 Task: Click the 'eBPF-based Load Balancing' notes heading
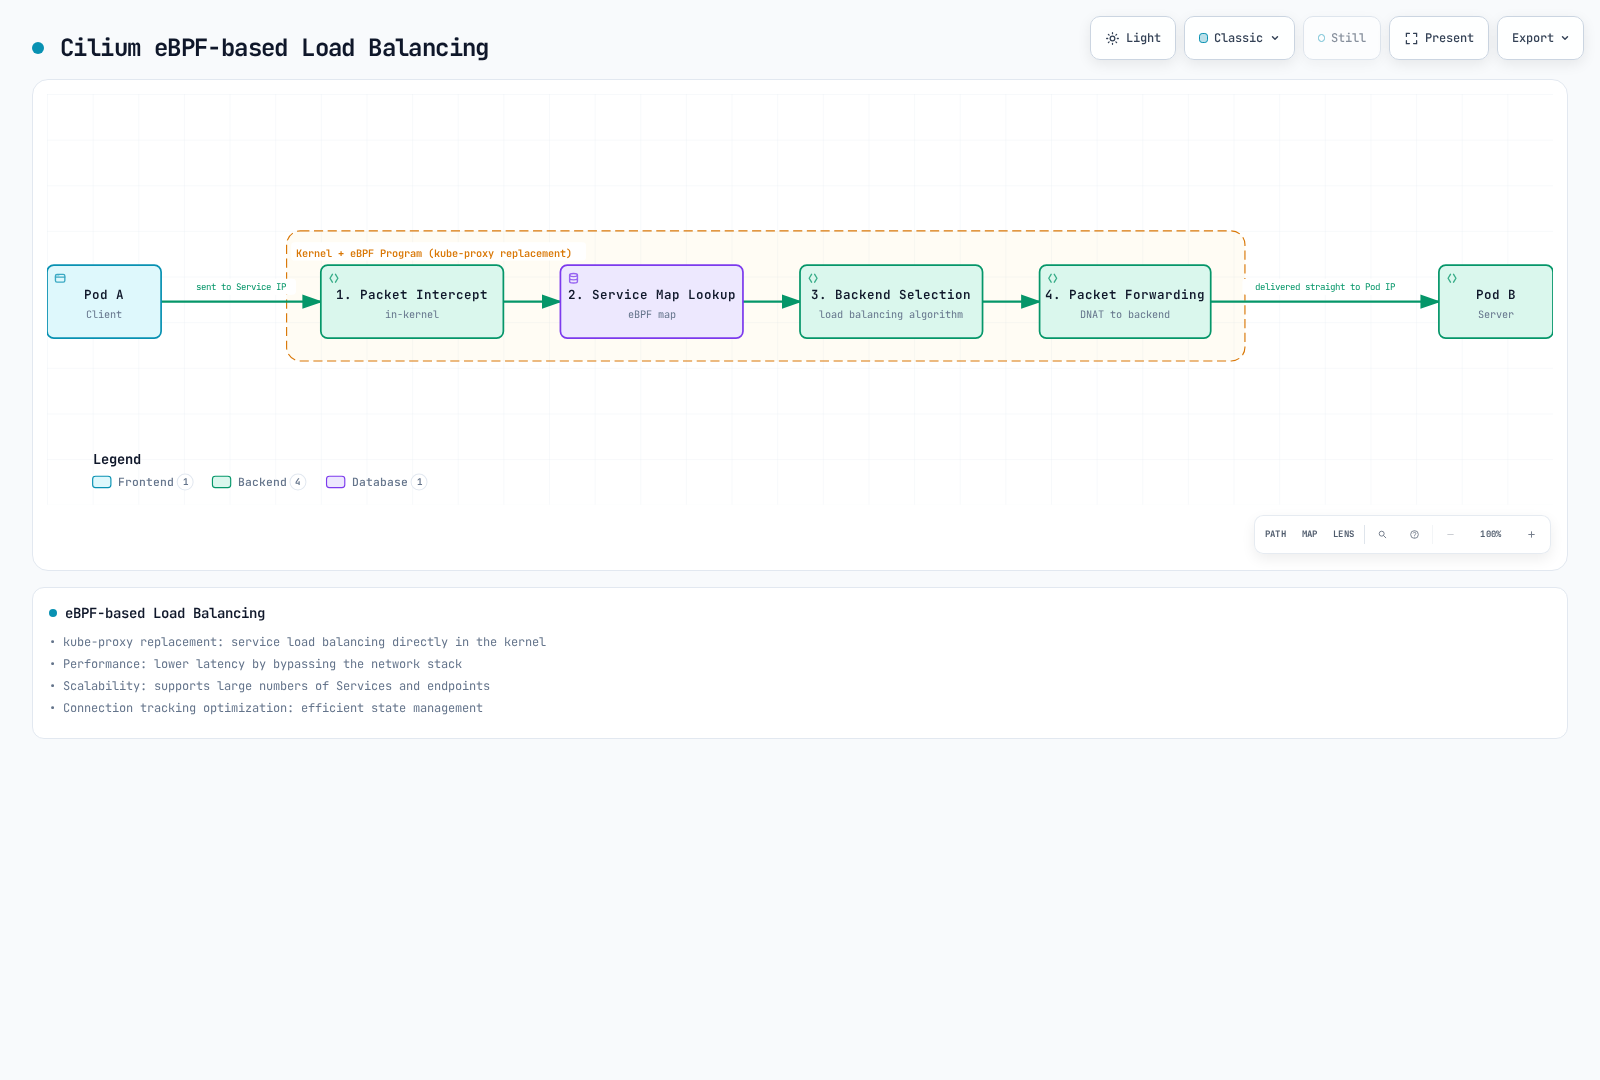165,613
